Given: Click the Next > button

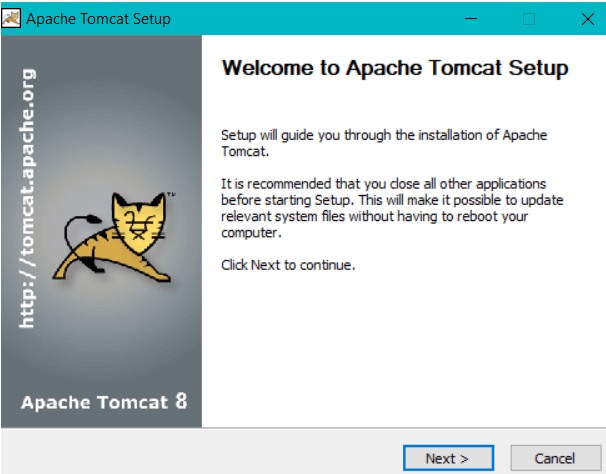Looking at the screenshot, I should 448,458.
